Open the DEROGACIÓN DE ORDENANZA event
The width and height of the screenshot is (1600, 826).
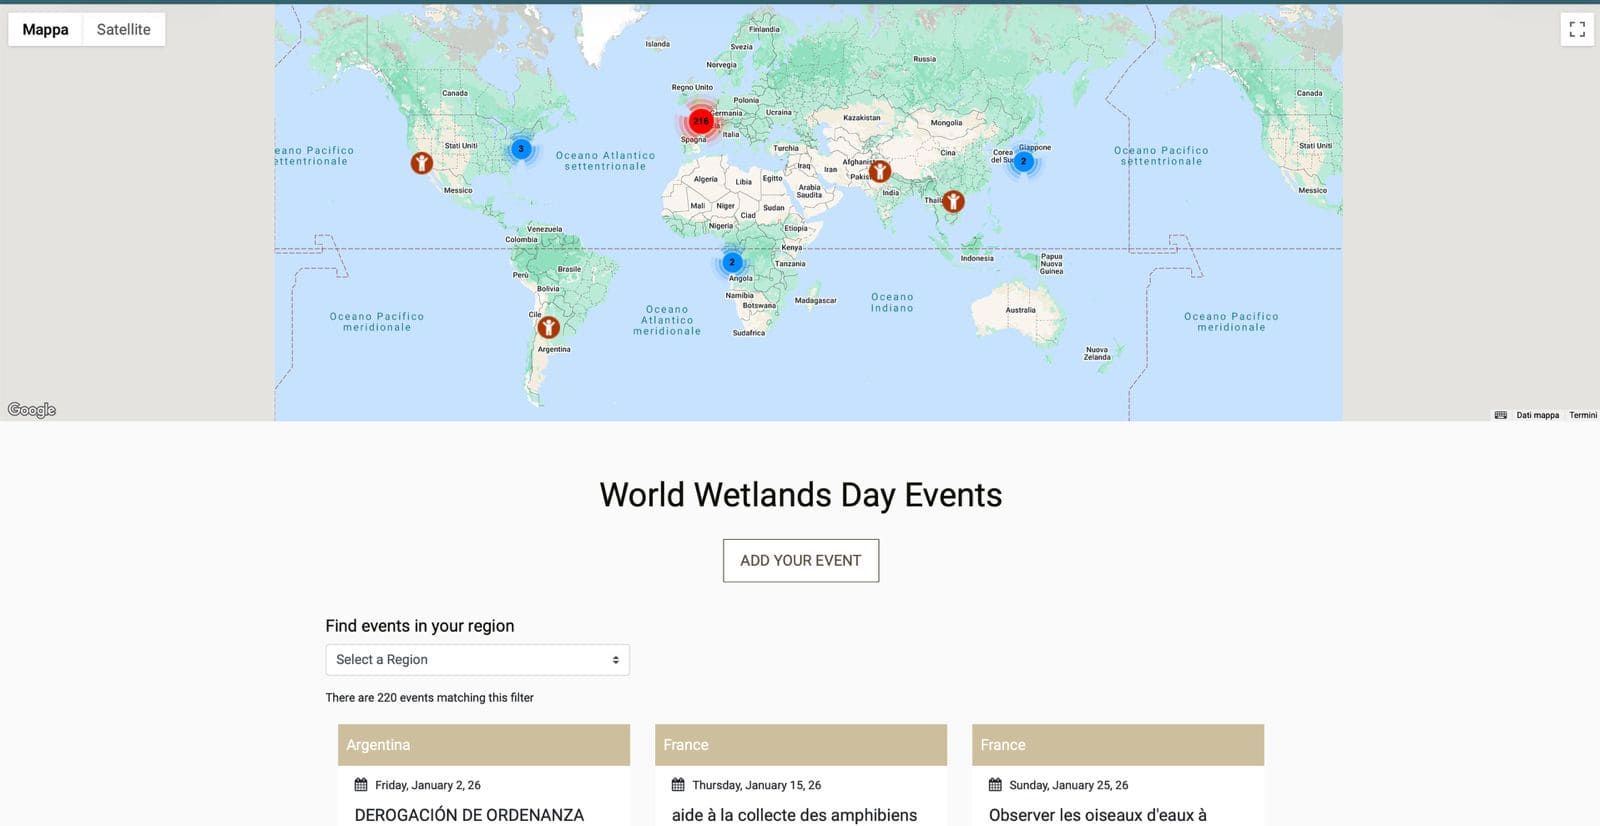click(469, 815)
